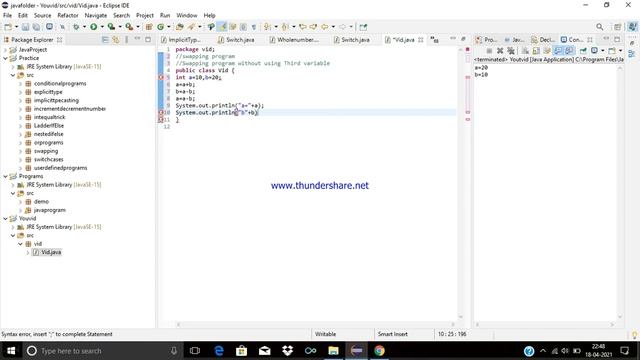
Task: Select the LadderIfElse package
Action: (49, 126)
